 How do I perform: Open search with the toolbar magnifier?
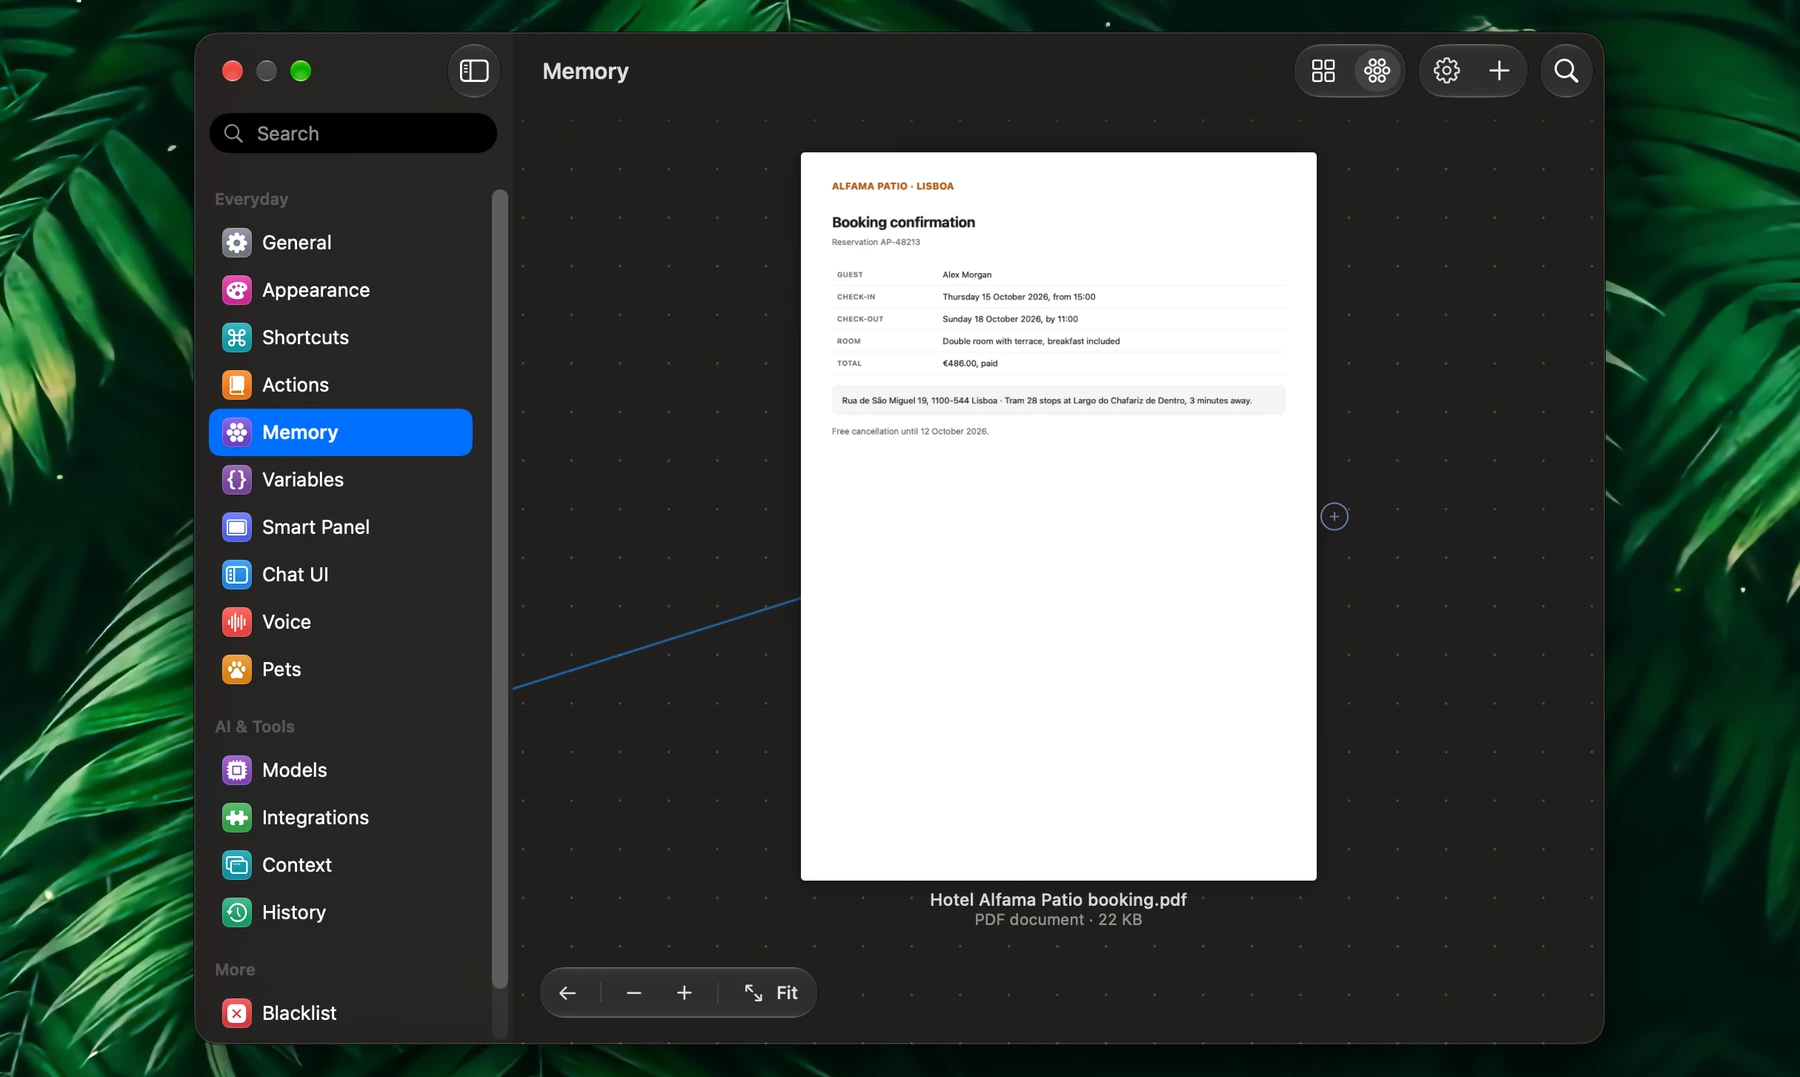(x=1566, y=71)
